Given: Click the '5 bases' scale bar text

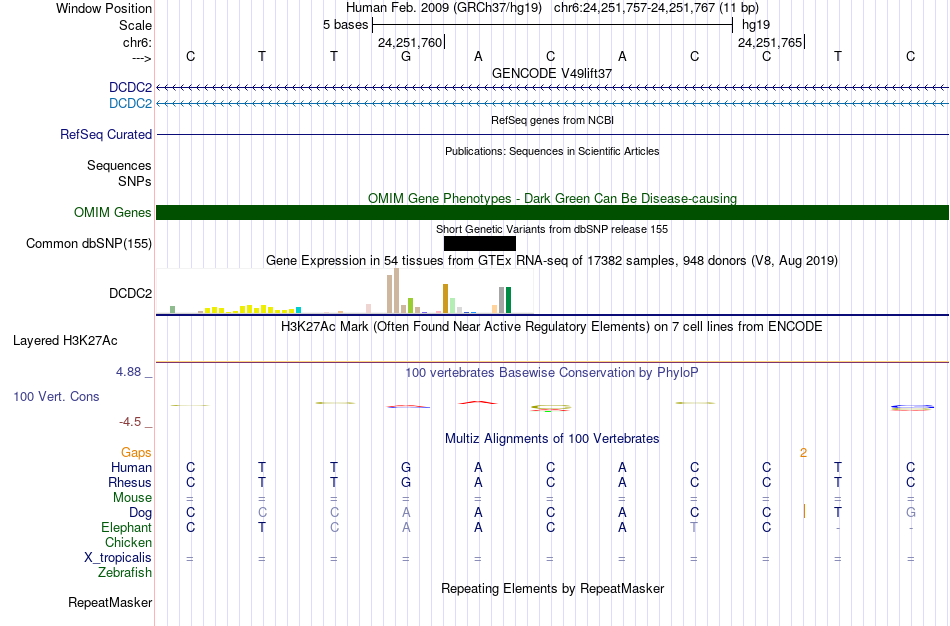Looking at the screenshot, I should [345, 25].
